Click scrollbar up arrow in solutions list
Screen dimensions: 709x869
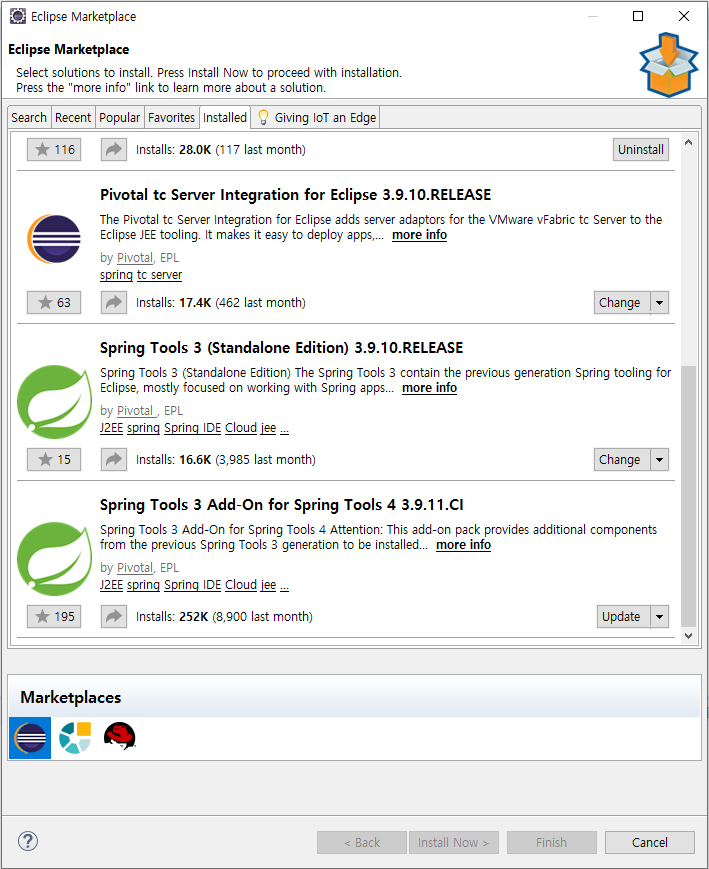click(688, 142)
